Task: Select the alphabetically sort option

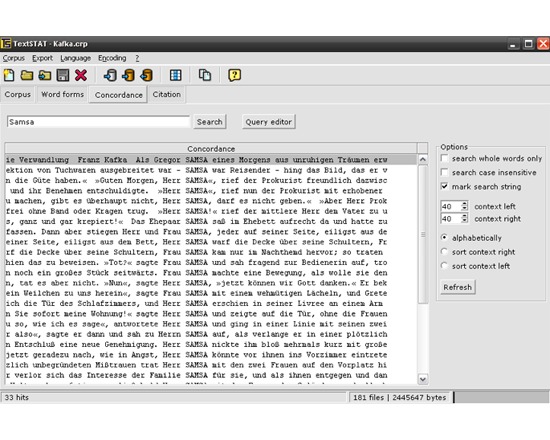Action: (x=444, y=238)
